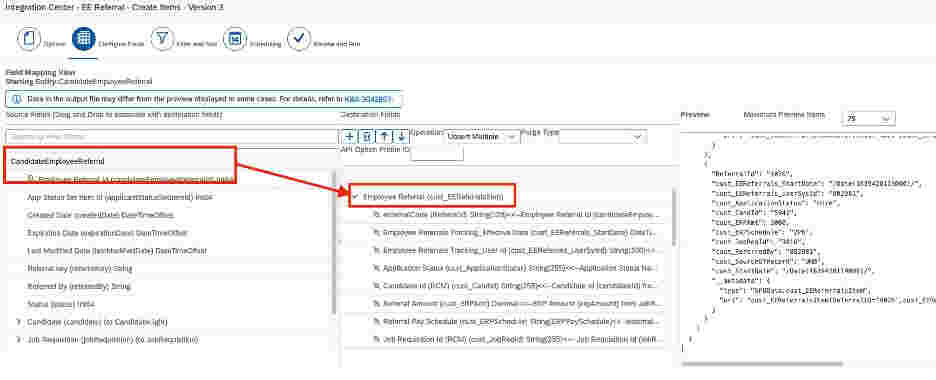Image resolution: width=936 pixels, height=380 pixels.
Task: Click the icon beside Referral Amount destination field
Action: click(x=376, y=304)
